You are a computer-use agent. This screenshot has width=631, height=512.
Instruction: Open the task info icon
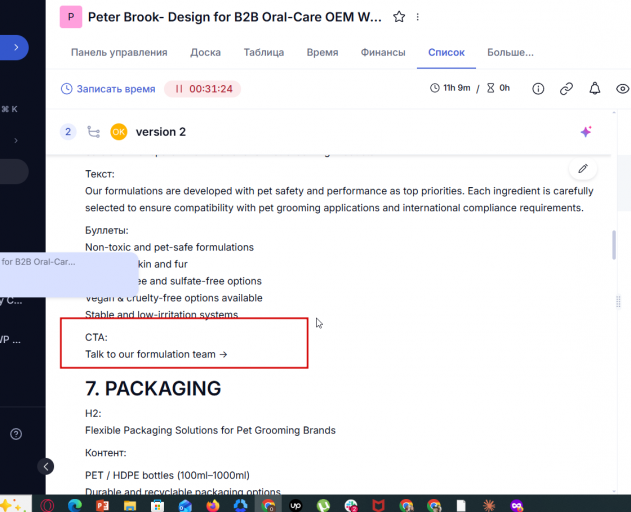538,89
